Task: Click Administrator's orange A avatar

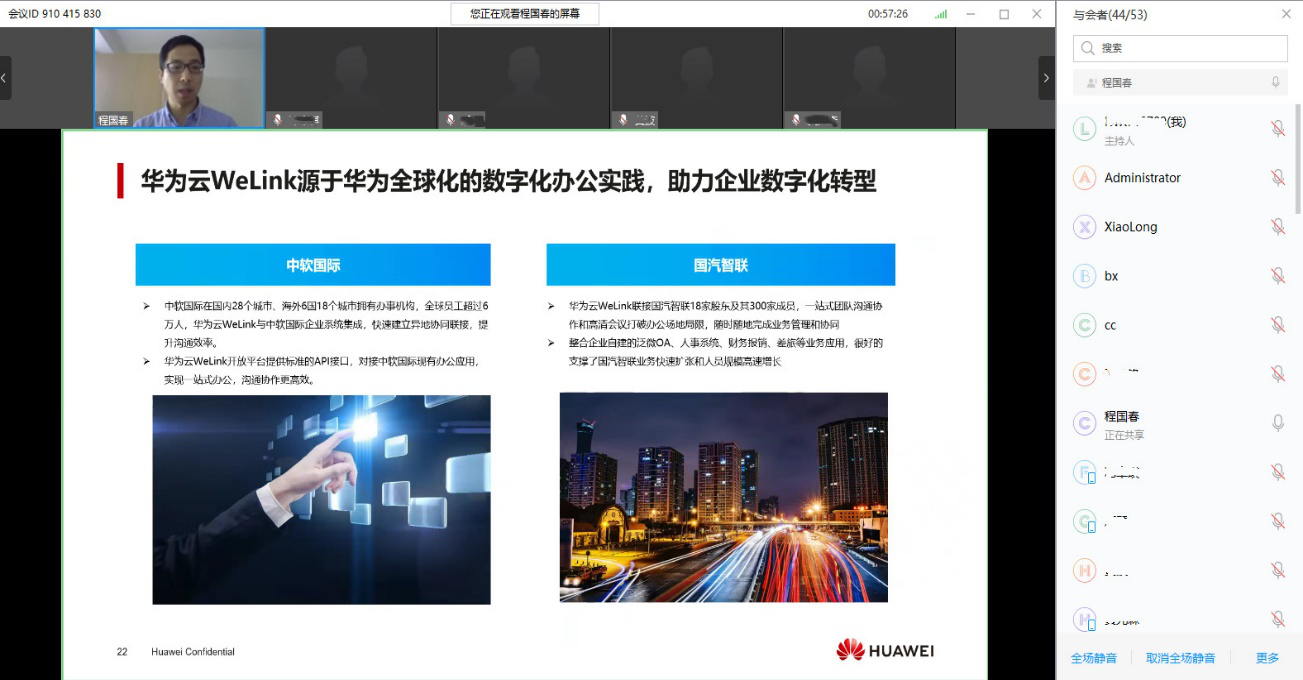Action: point(1085,178)
